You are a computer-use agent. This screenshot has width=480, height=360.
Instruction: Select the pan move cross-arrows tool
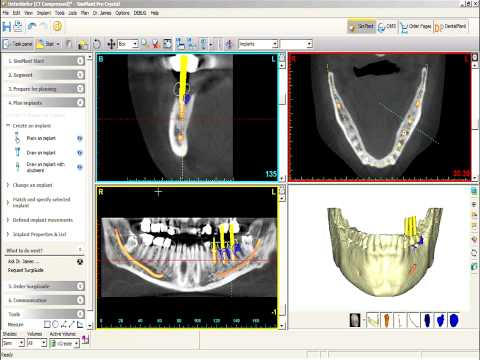[111, 44]
